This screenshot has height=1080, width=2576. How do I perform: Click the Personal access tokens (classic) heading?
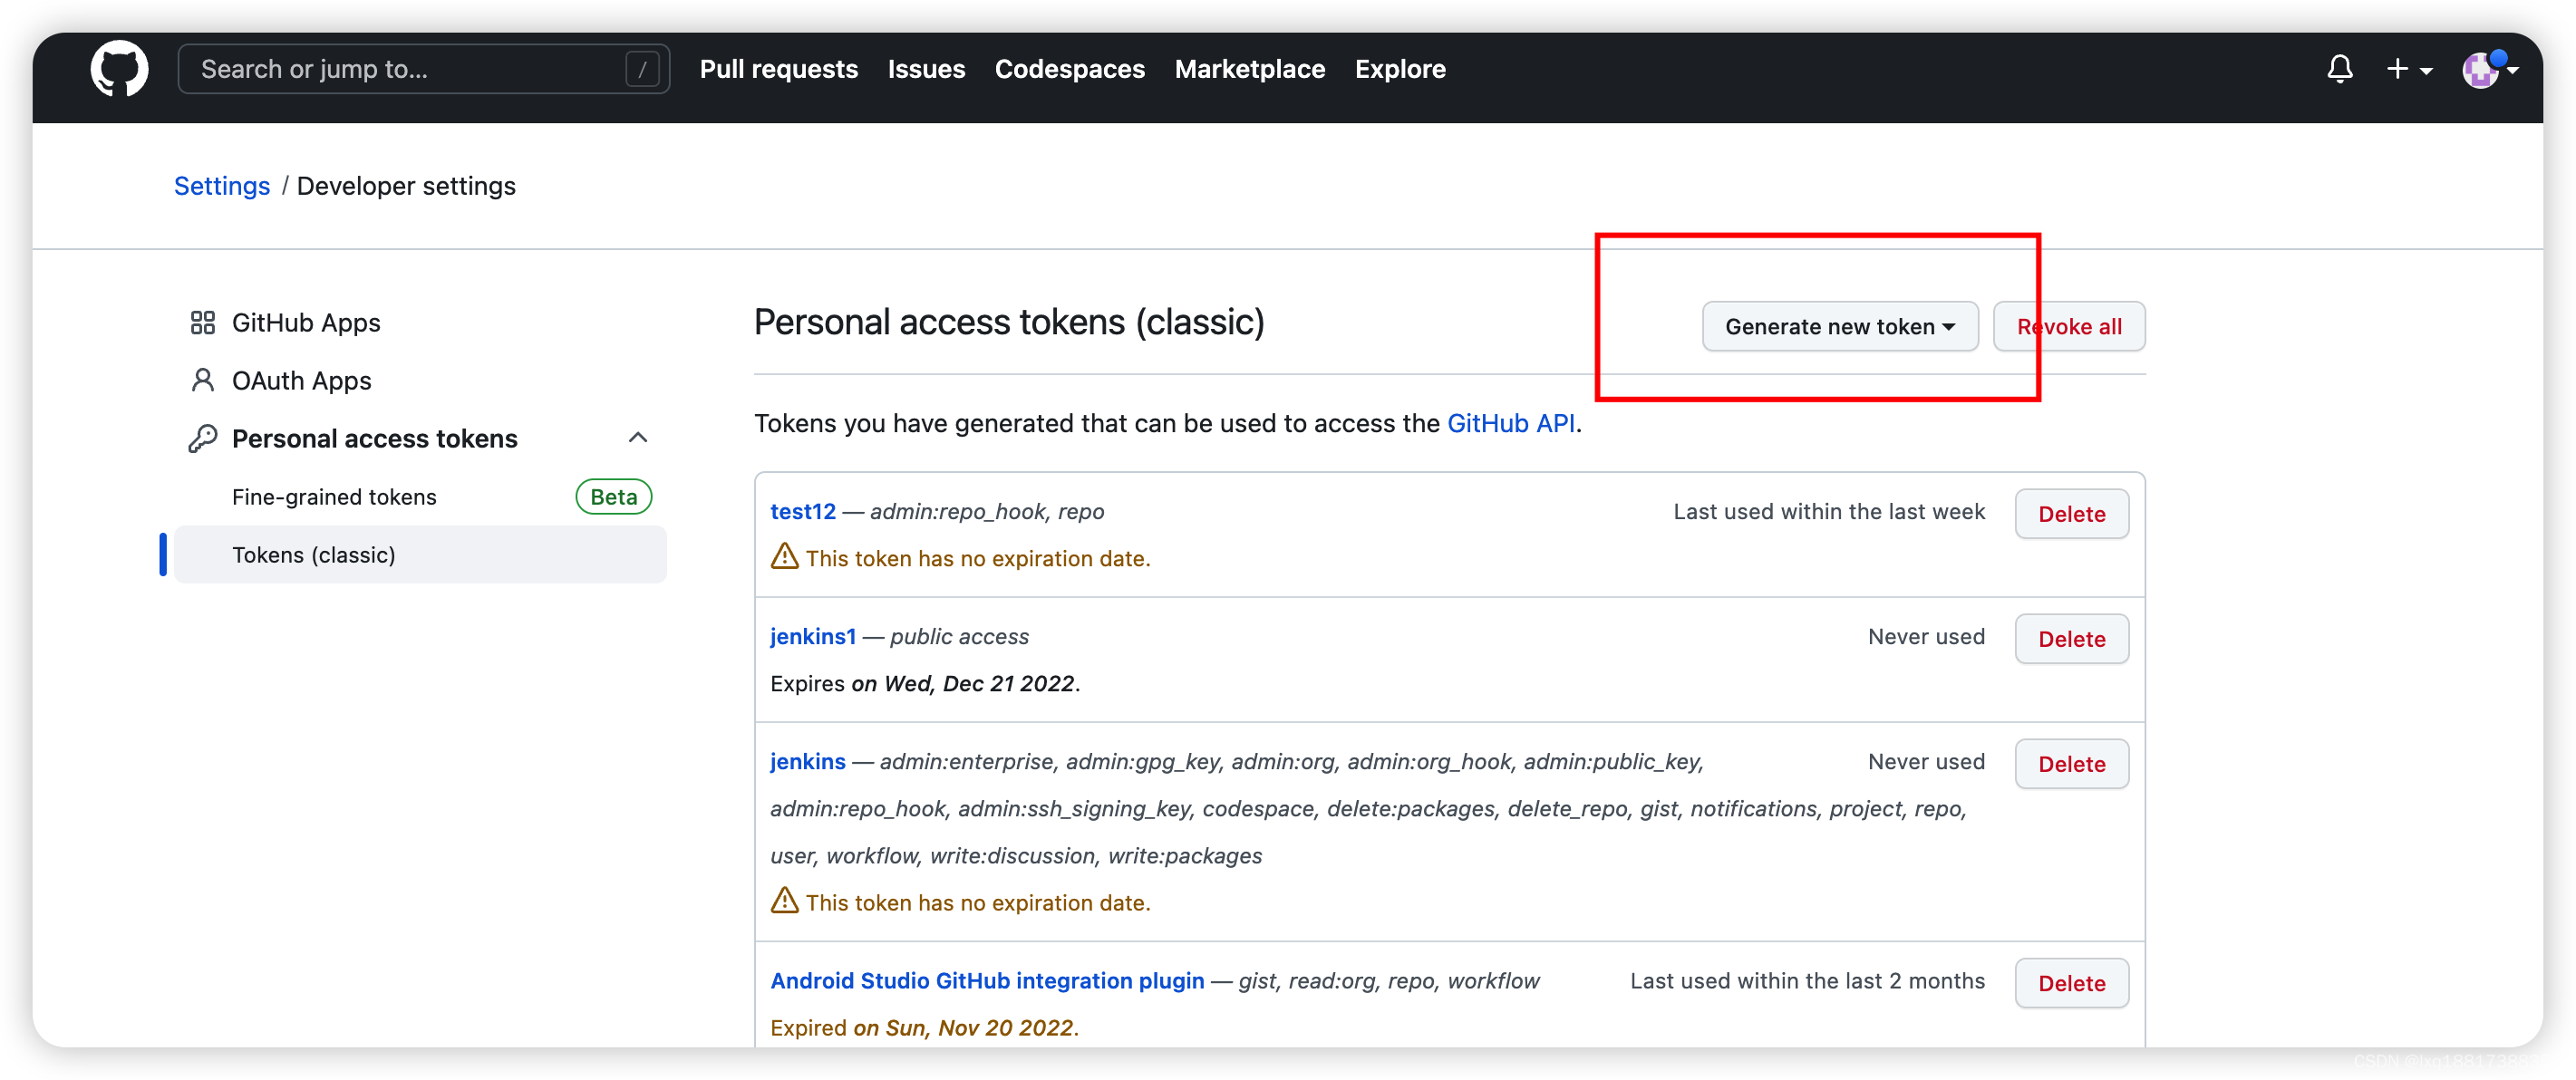[x=1009, y=322]
